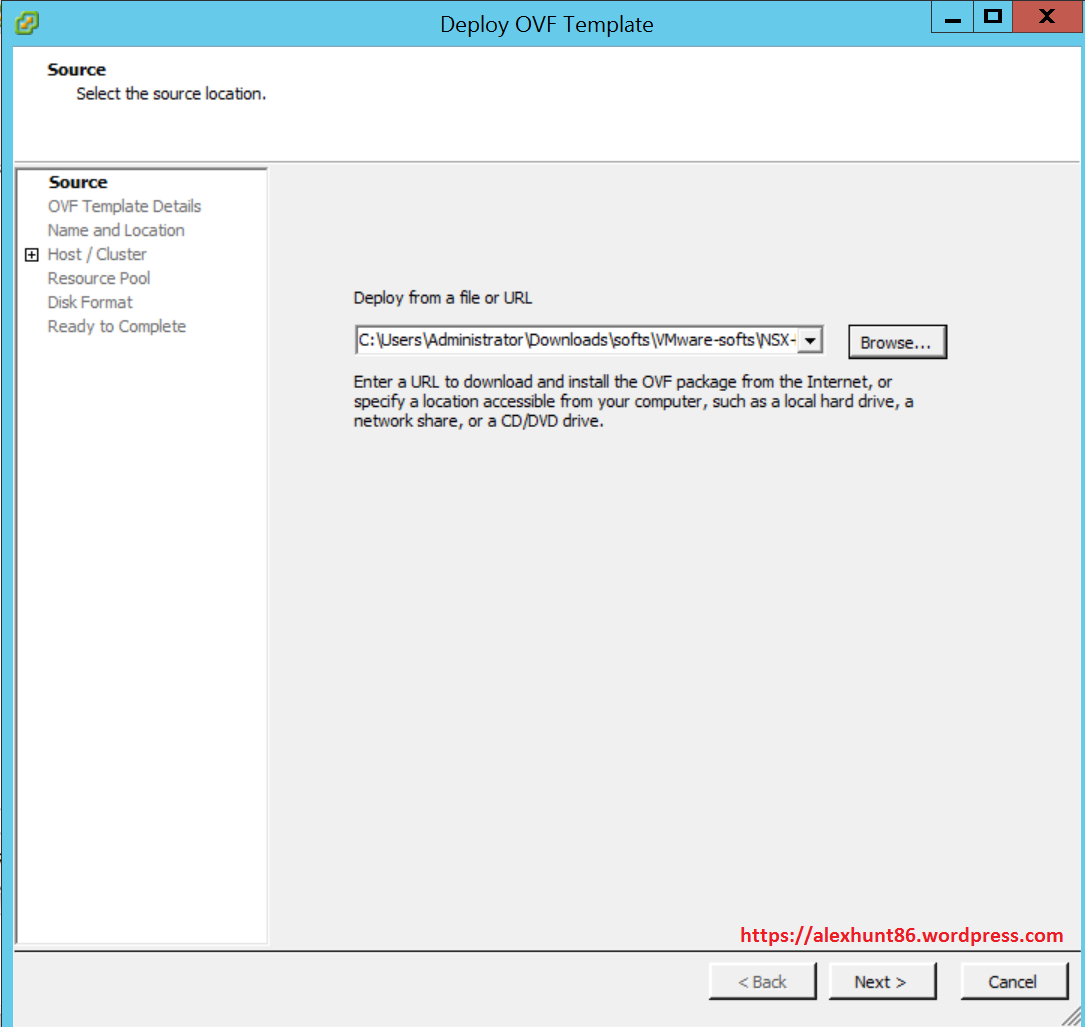The image size is (1085, 1027).
Task: Click the Next > button
Action: tap(882, 981)
